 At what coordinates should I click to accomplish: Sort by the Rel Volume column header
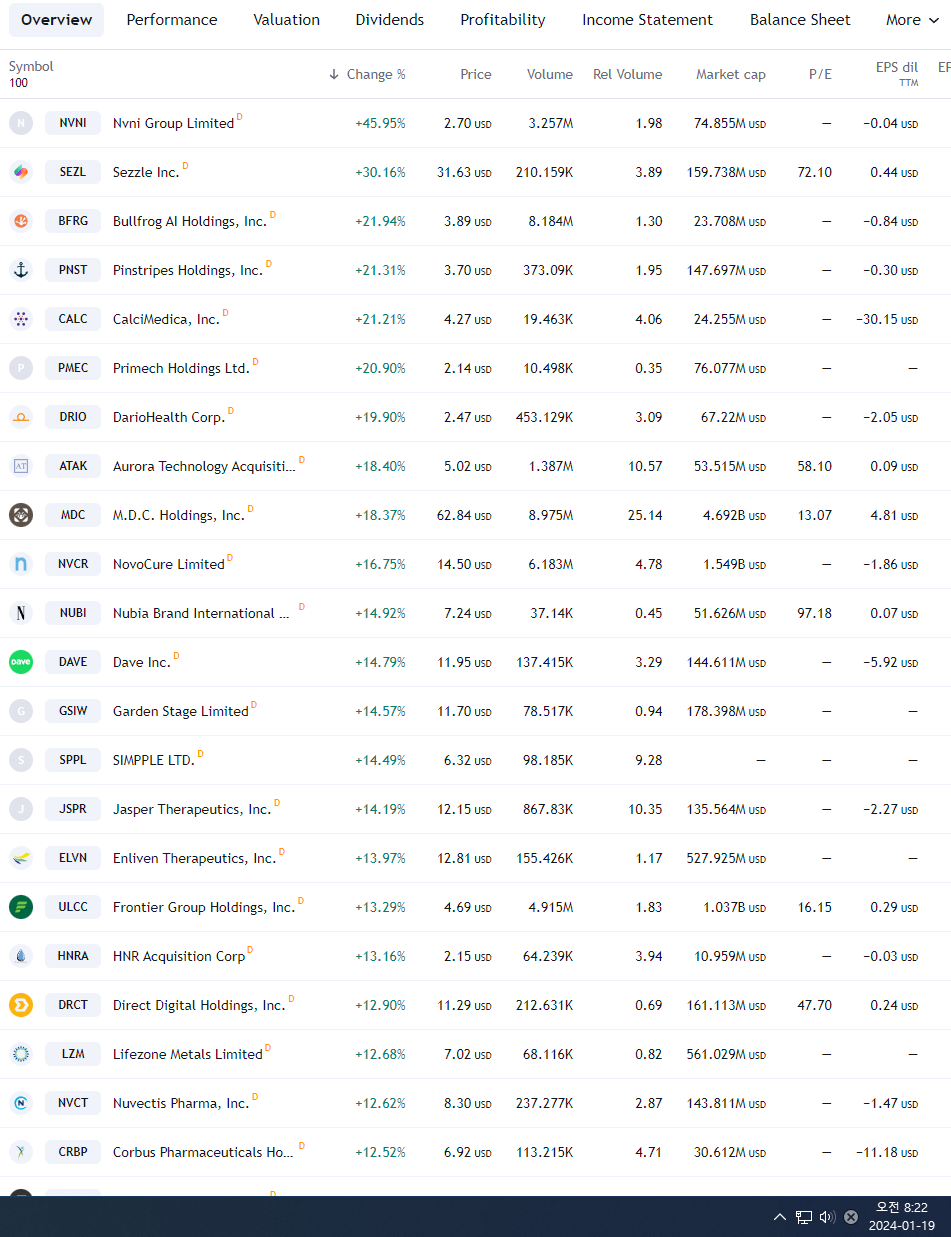click(627, 74)
